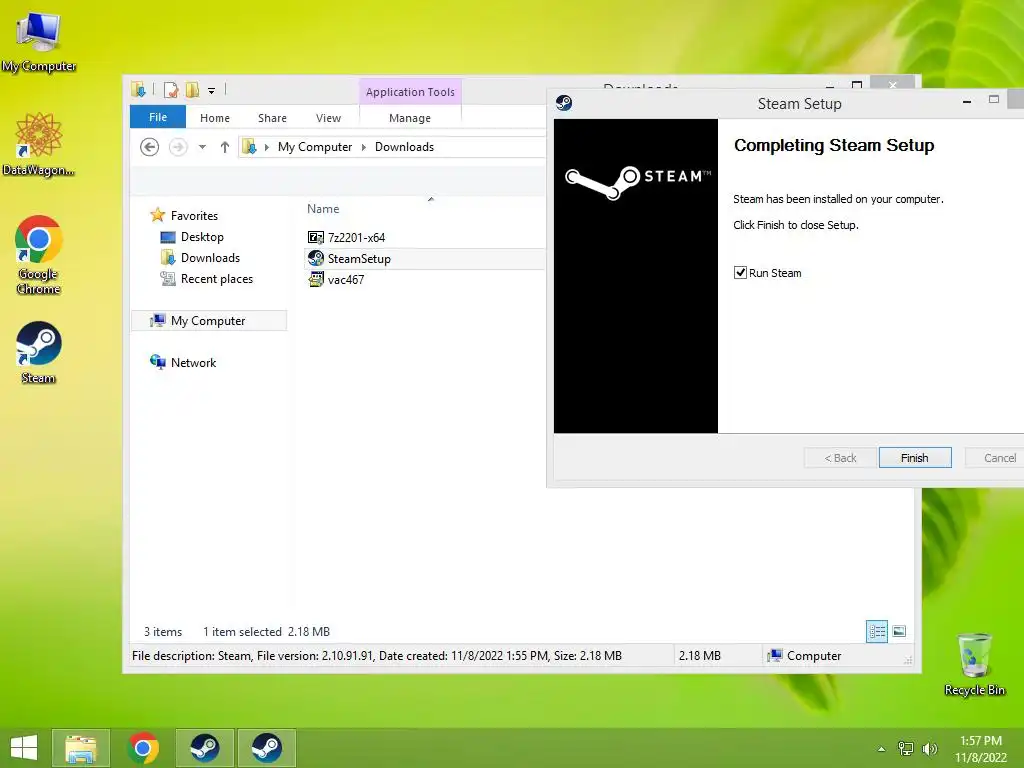Image resolution: width=1024 pixels, height=768 pixels.
Task: Click address bar folder icon
Action: (249, 146)
